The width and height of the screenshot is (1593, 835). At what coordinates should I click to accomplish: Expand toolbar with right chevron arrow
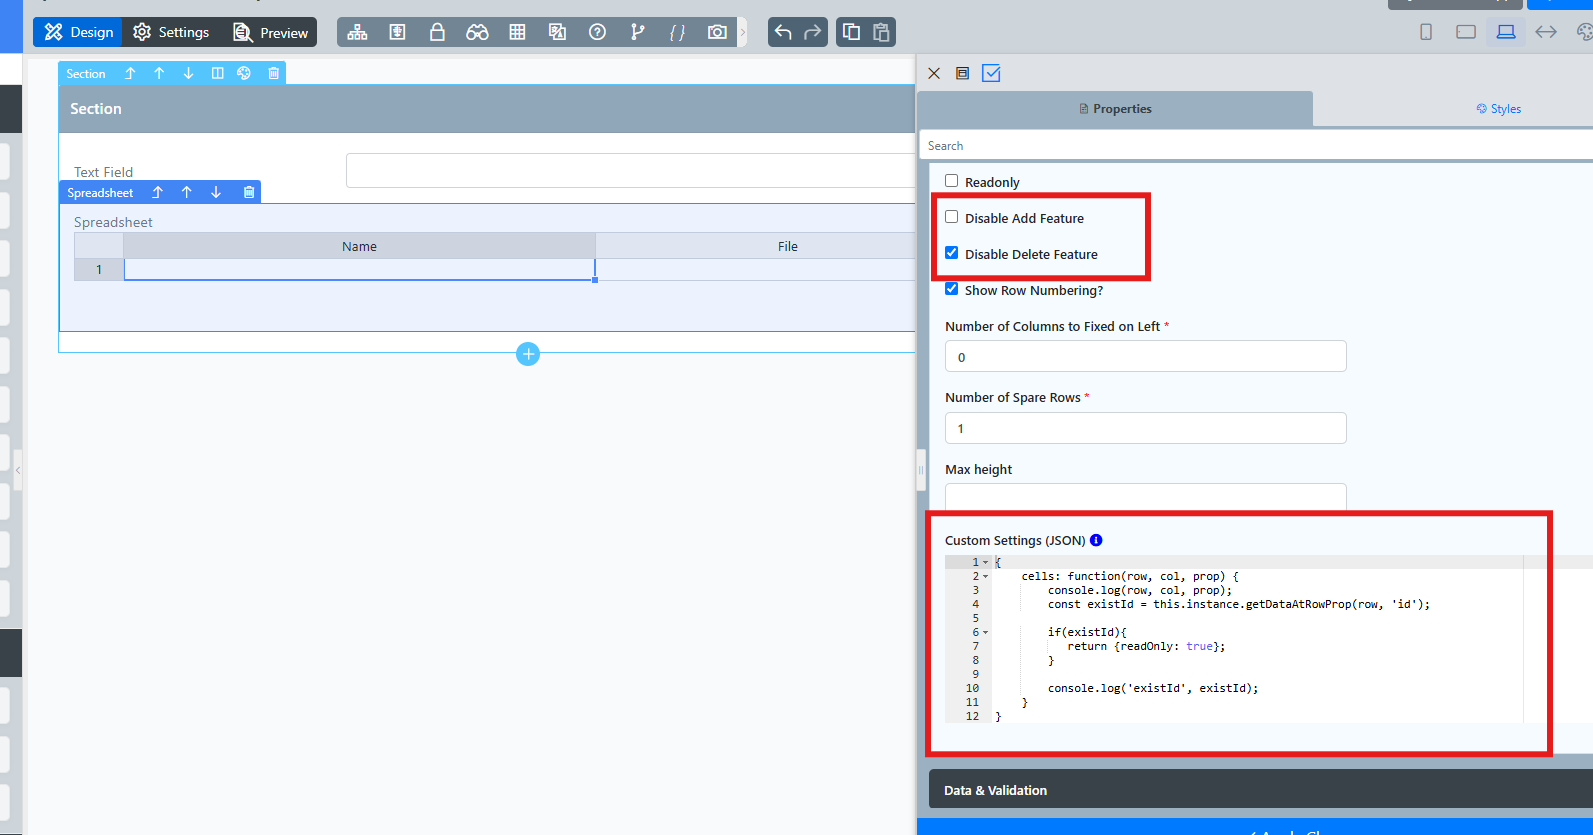coord(742,32)
